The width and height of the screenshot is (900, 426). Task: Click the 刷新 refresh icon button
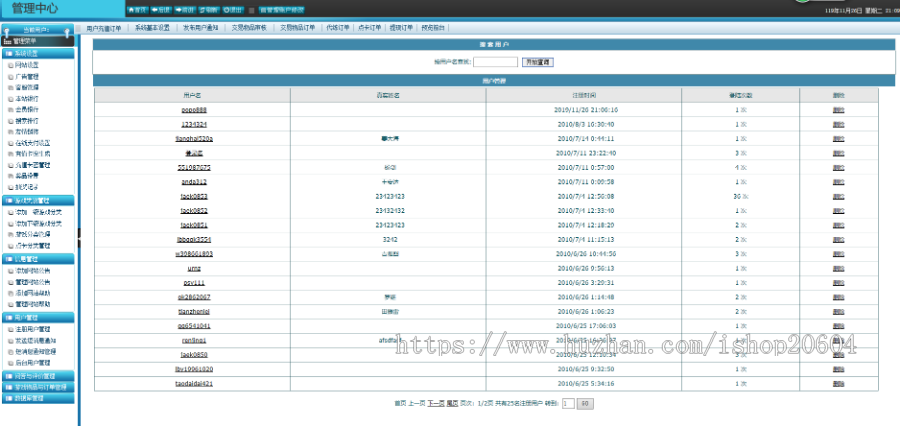(x=209, y=10)
